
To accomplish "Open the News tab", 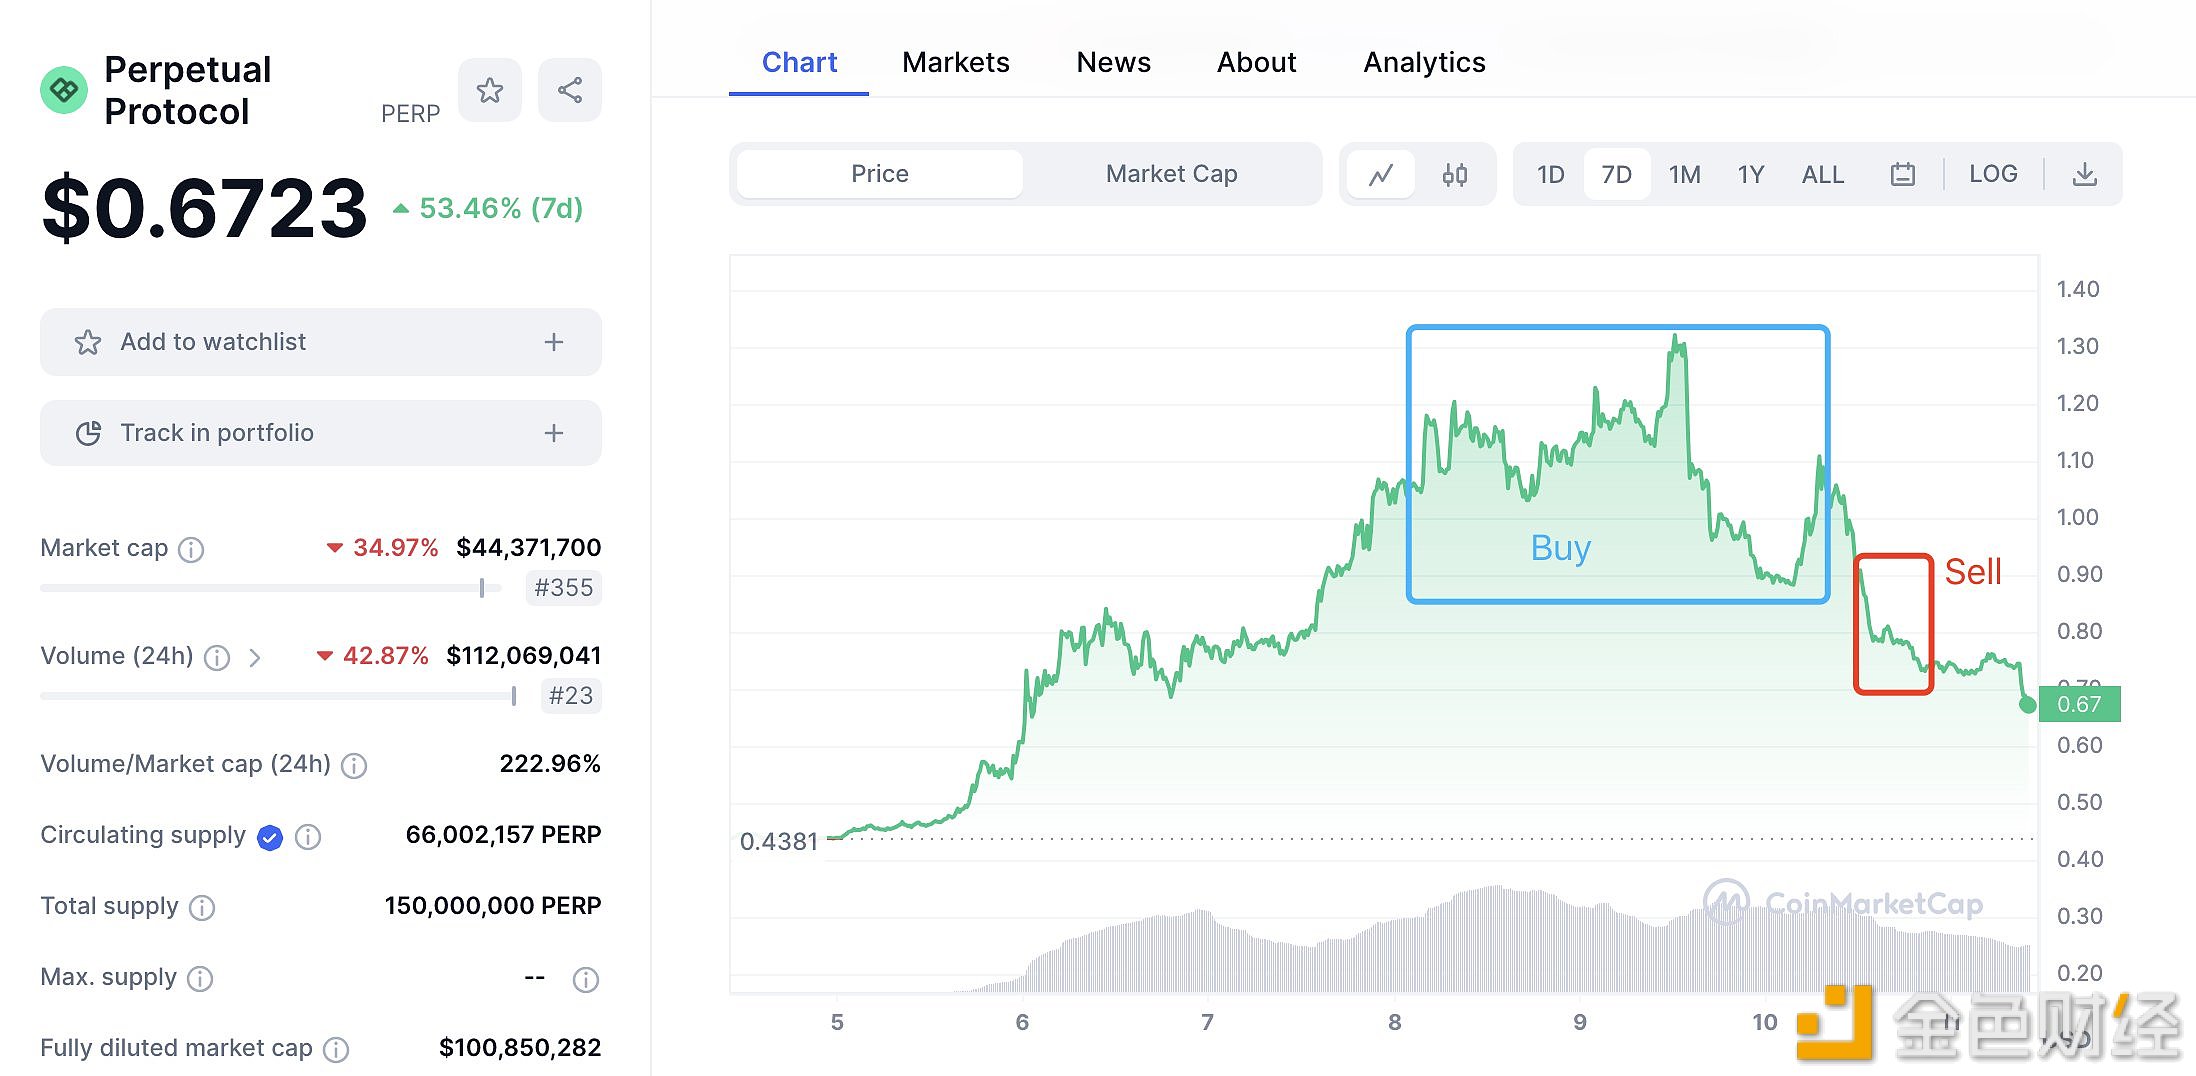I will point(1114,62).
